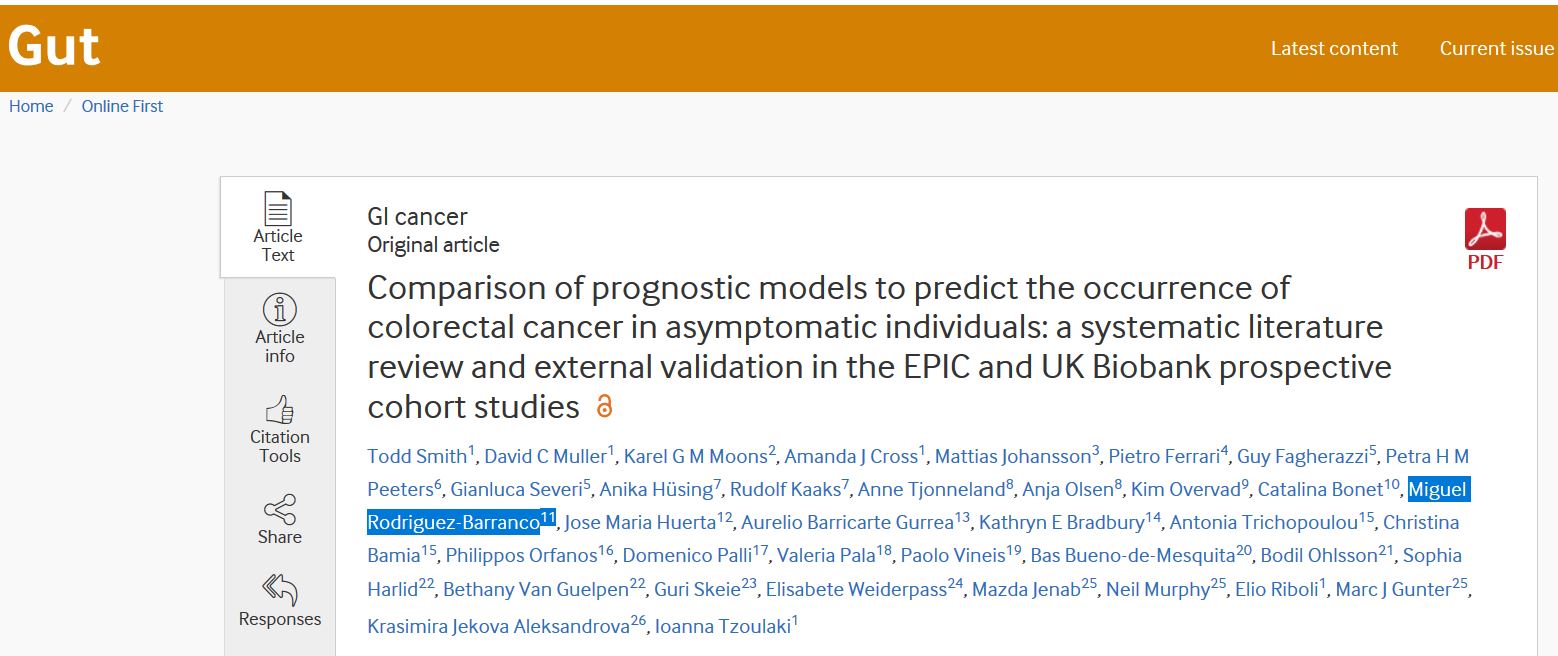This screenshot has height=656, width=1558.
Task: Open the Article info icon
Action: point(279,309)
